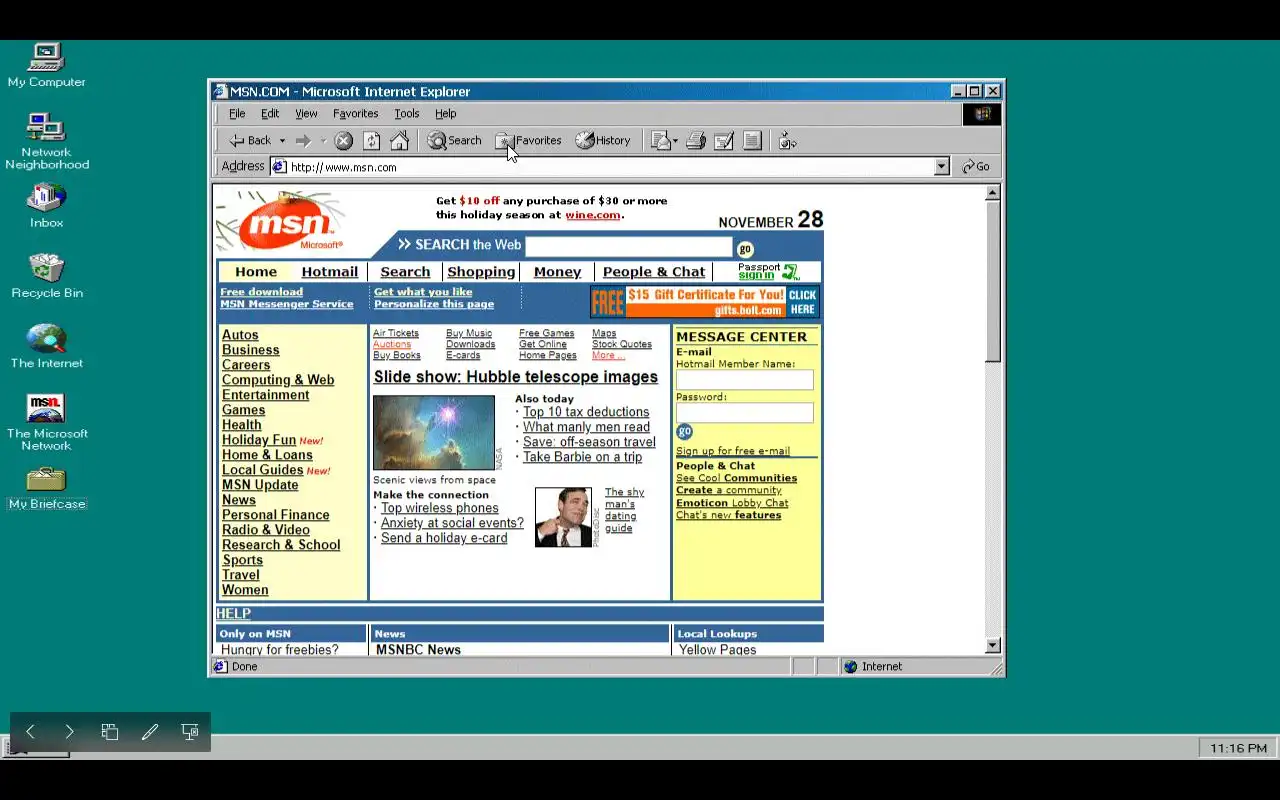Expand the Forward button history dropdown

322,141
